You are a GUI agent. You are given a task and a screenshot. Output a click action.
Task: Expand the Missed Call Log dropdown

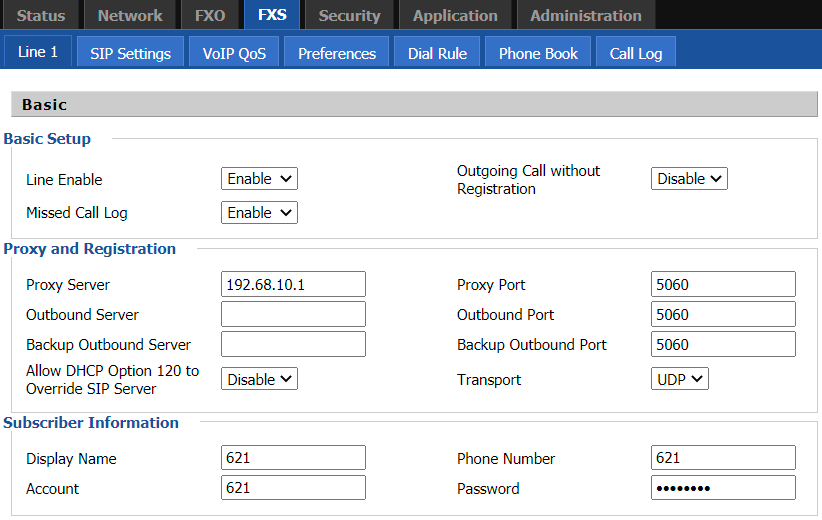pos(259,213)
